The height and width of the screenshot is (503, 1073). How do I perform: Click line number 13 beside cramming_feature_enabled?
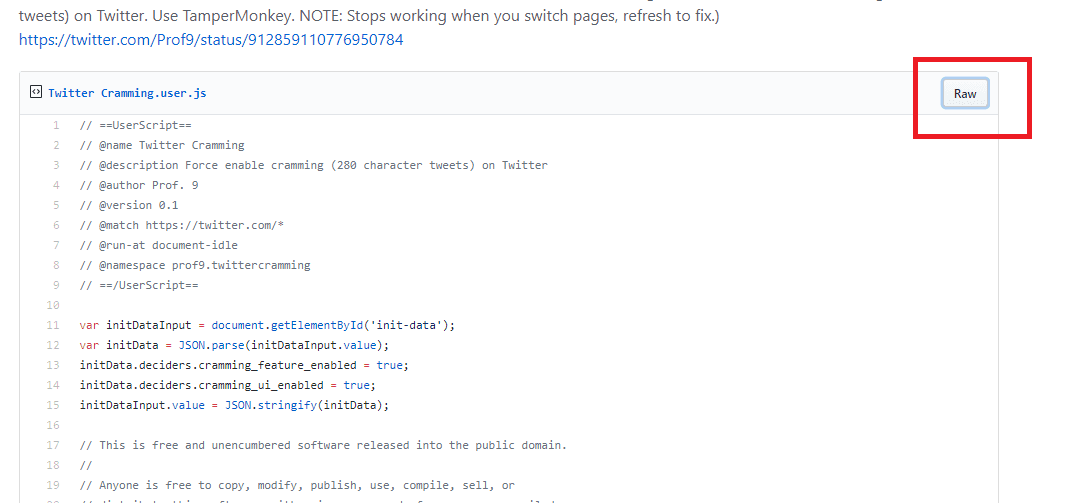click(x=53, y=365)
